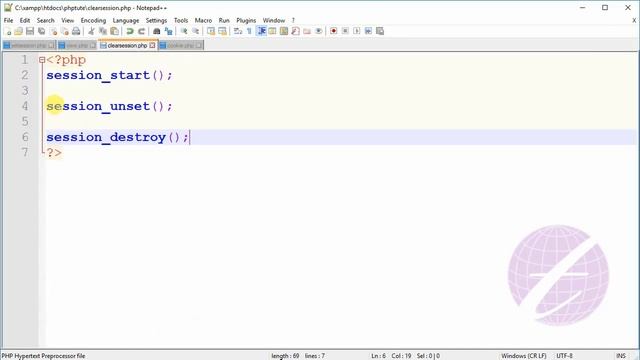The height and width of the screenshot is (360, 640).
Task: Click the Print toolbar icon
Action: 76,31
